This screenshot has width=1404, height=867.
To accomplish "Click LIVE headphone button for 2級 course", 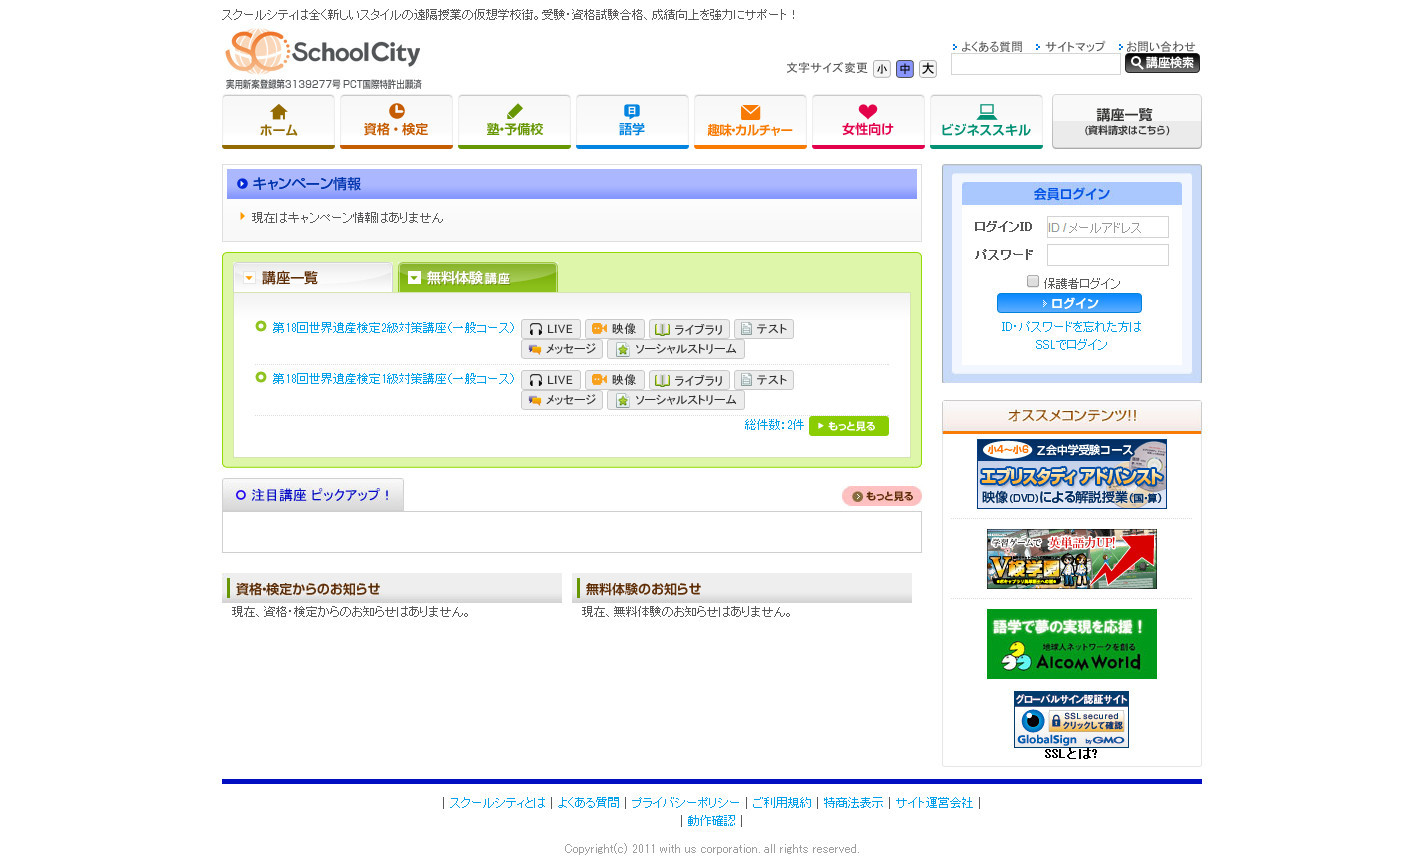I will click(x=551, y=329).
